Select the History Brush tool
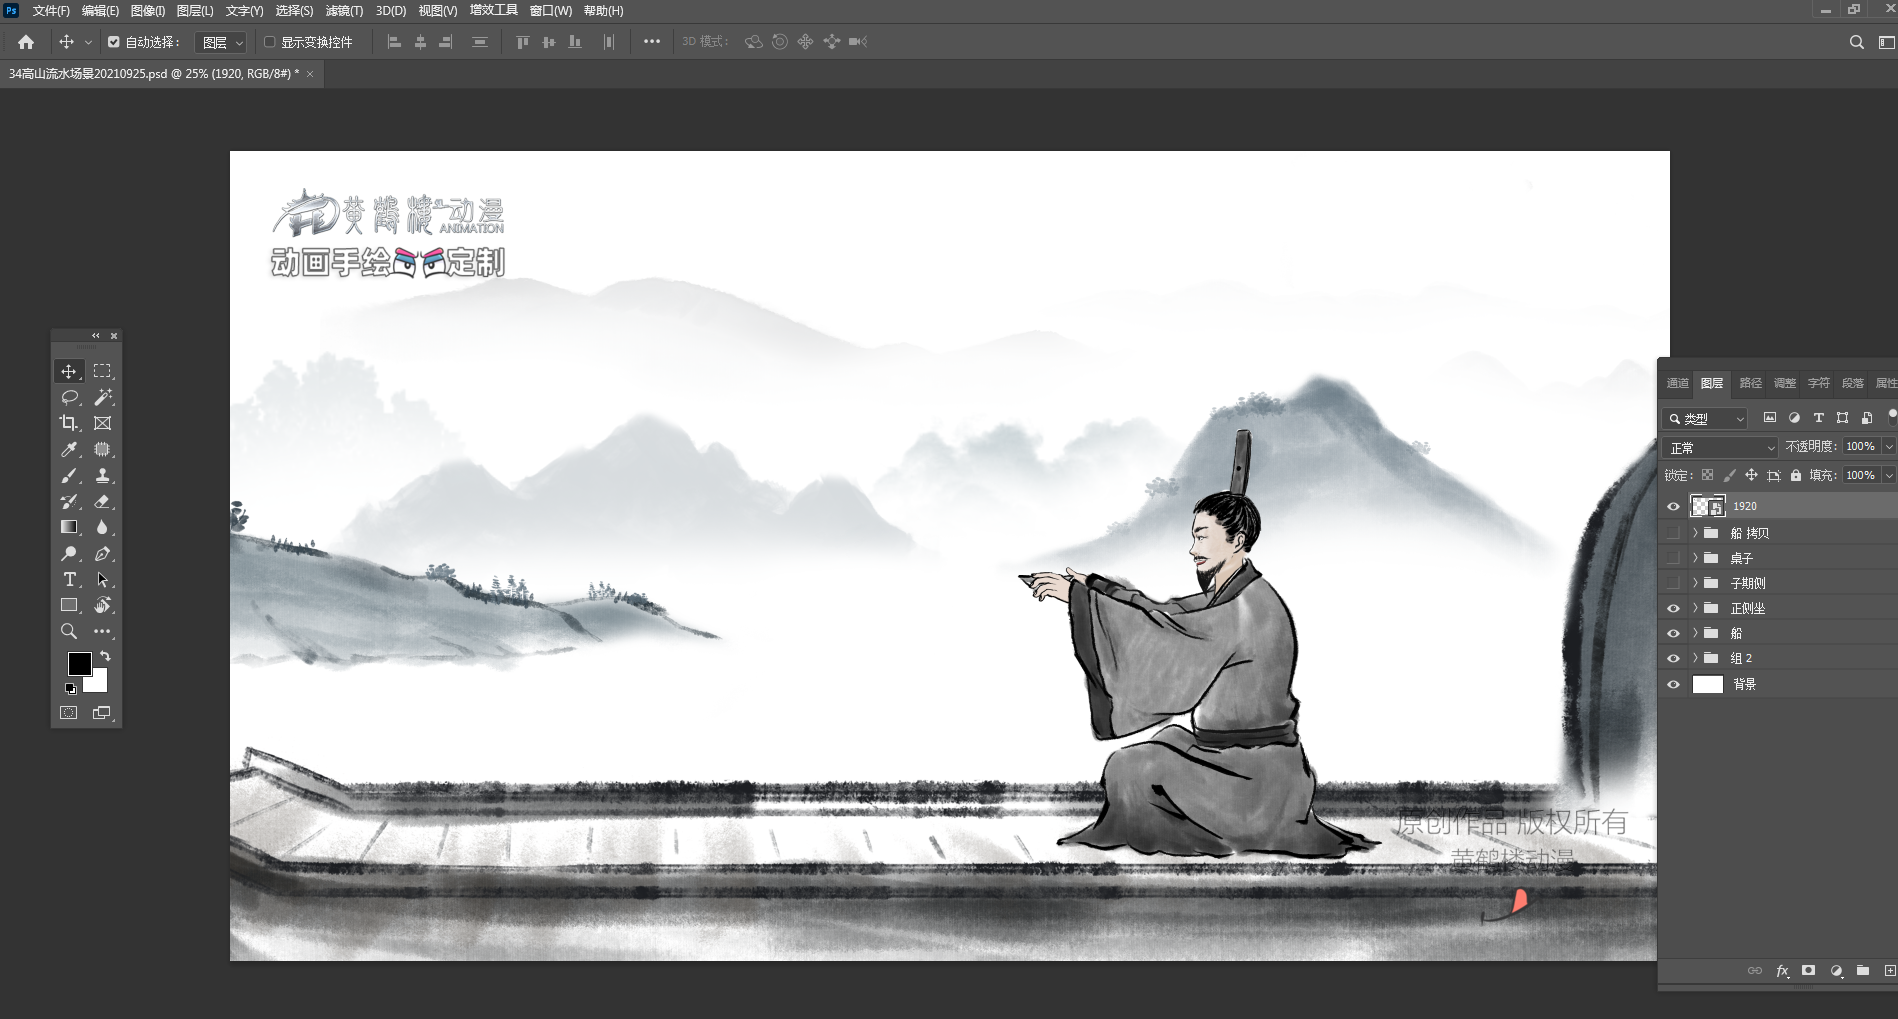Viewport: 1898px width, 1019px height. [x=68, y=501]
